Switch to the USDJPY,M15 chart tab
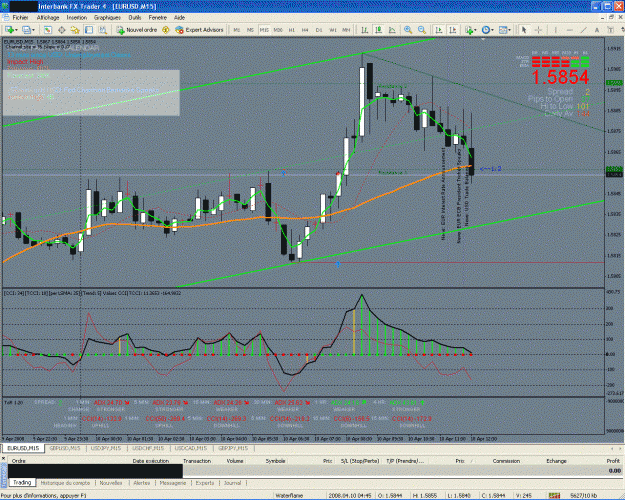 tap(106, 448)
